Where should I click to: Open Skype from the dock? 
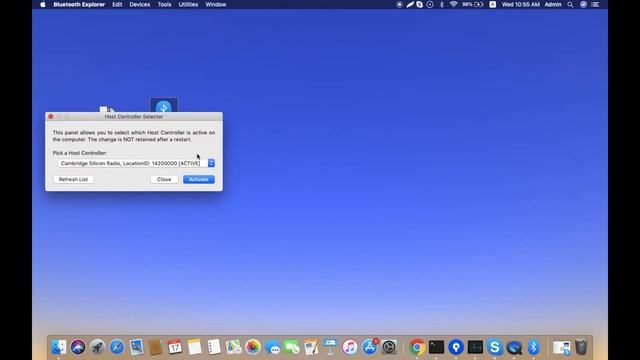tap(495, 347)
